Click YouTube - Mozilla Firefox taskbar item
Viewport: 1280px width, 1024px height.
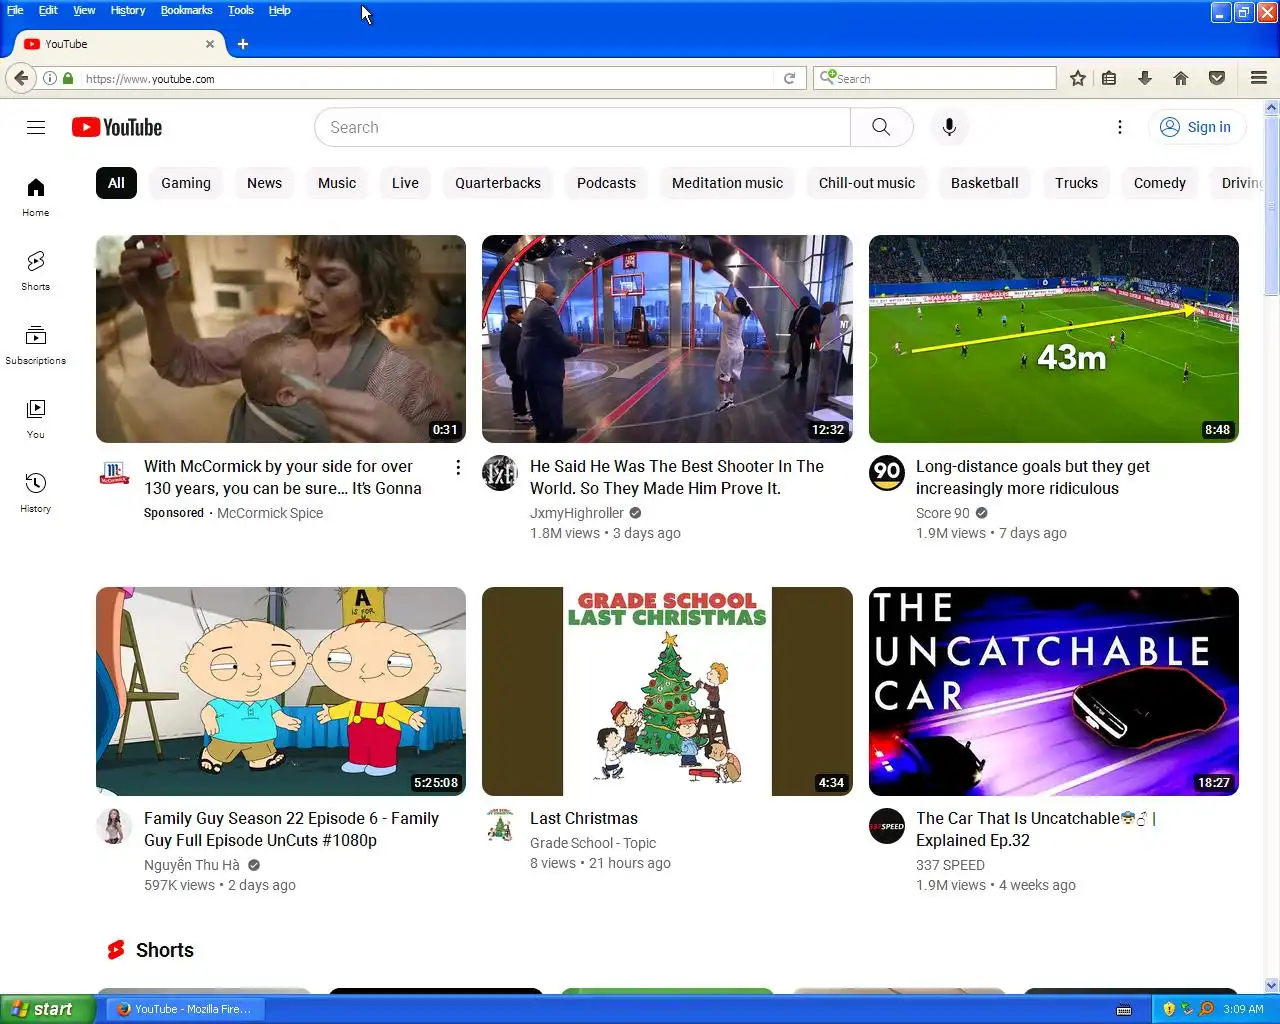pos(184,1009)
